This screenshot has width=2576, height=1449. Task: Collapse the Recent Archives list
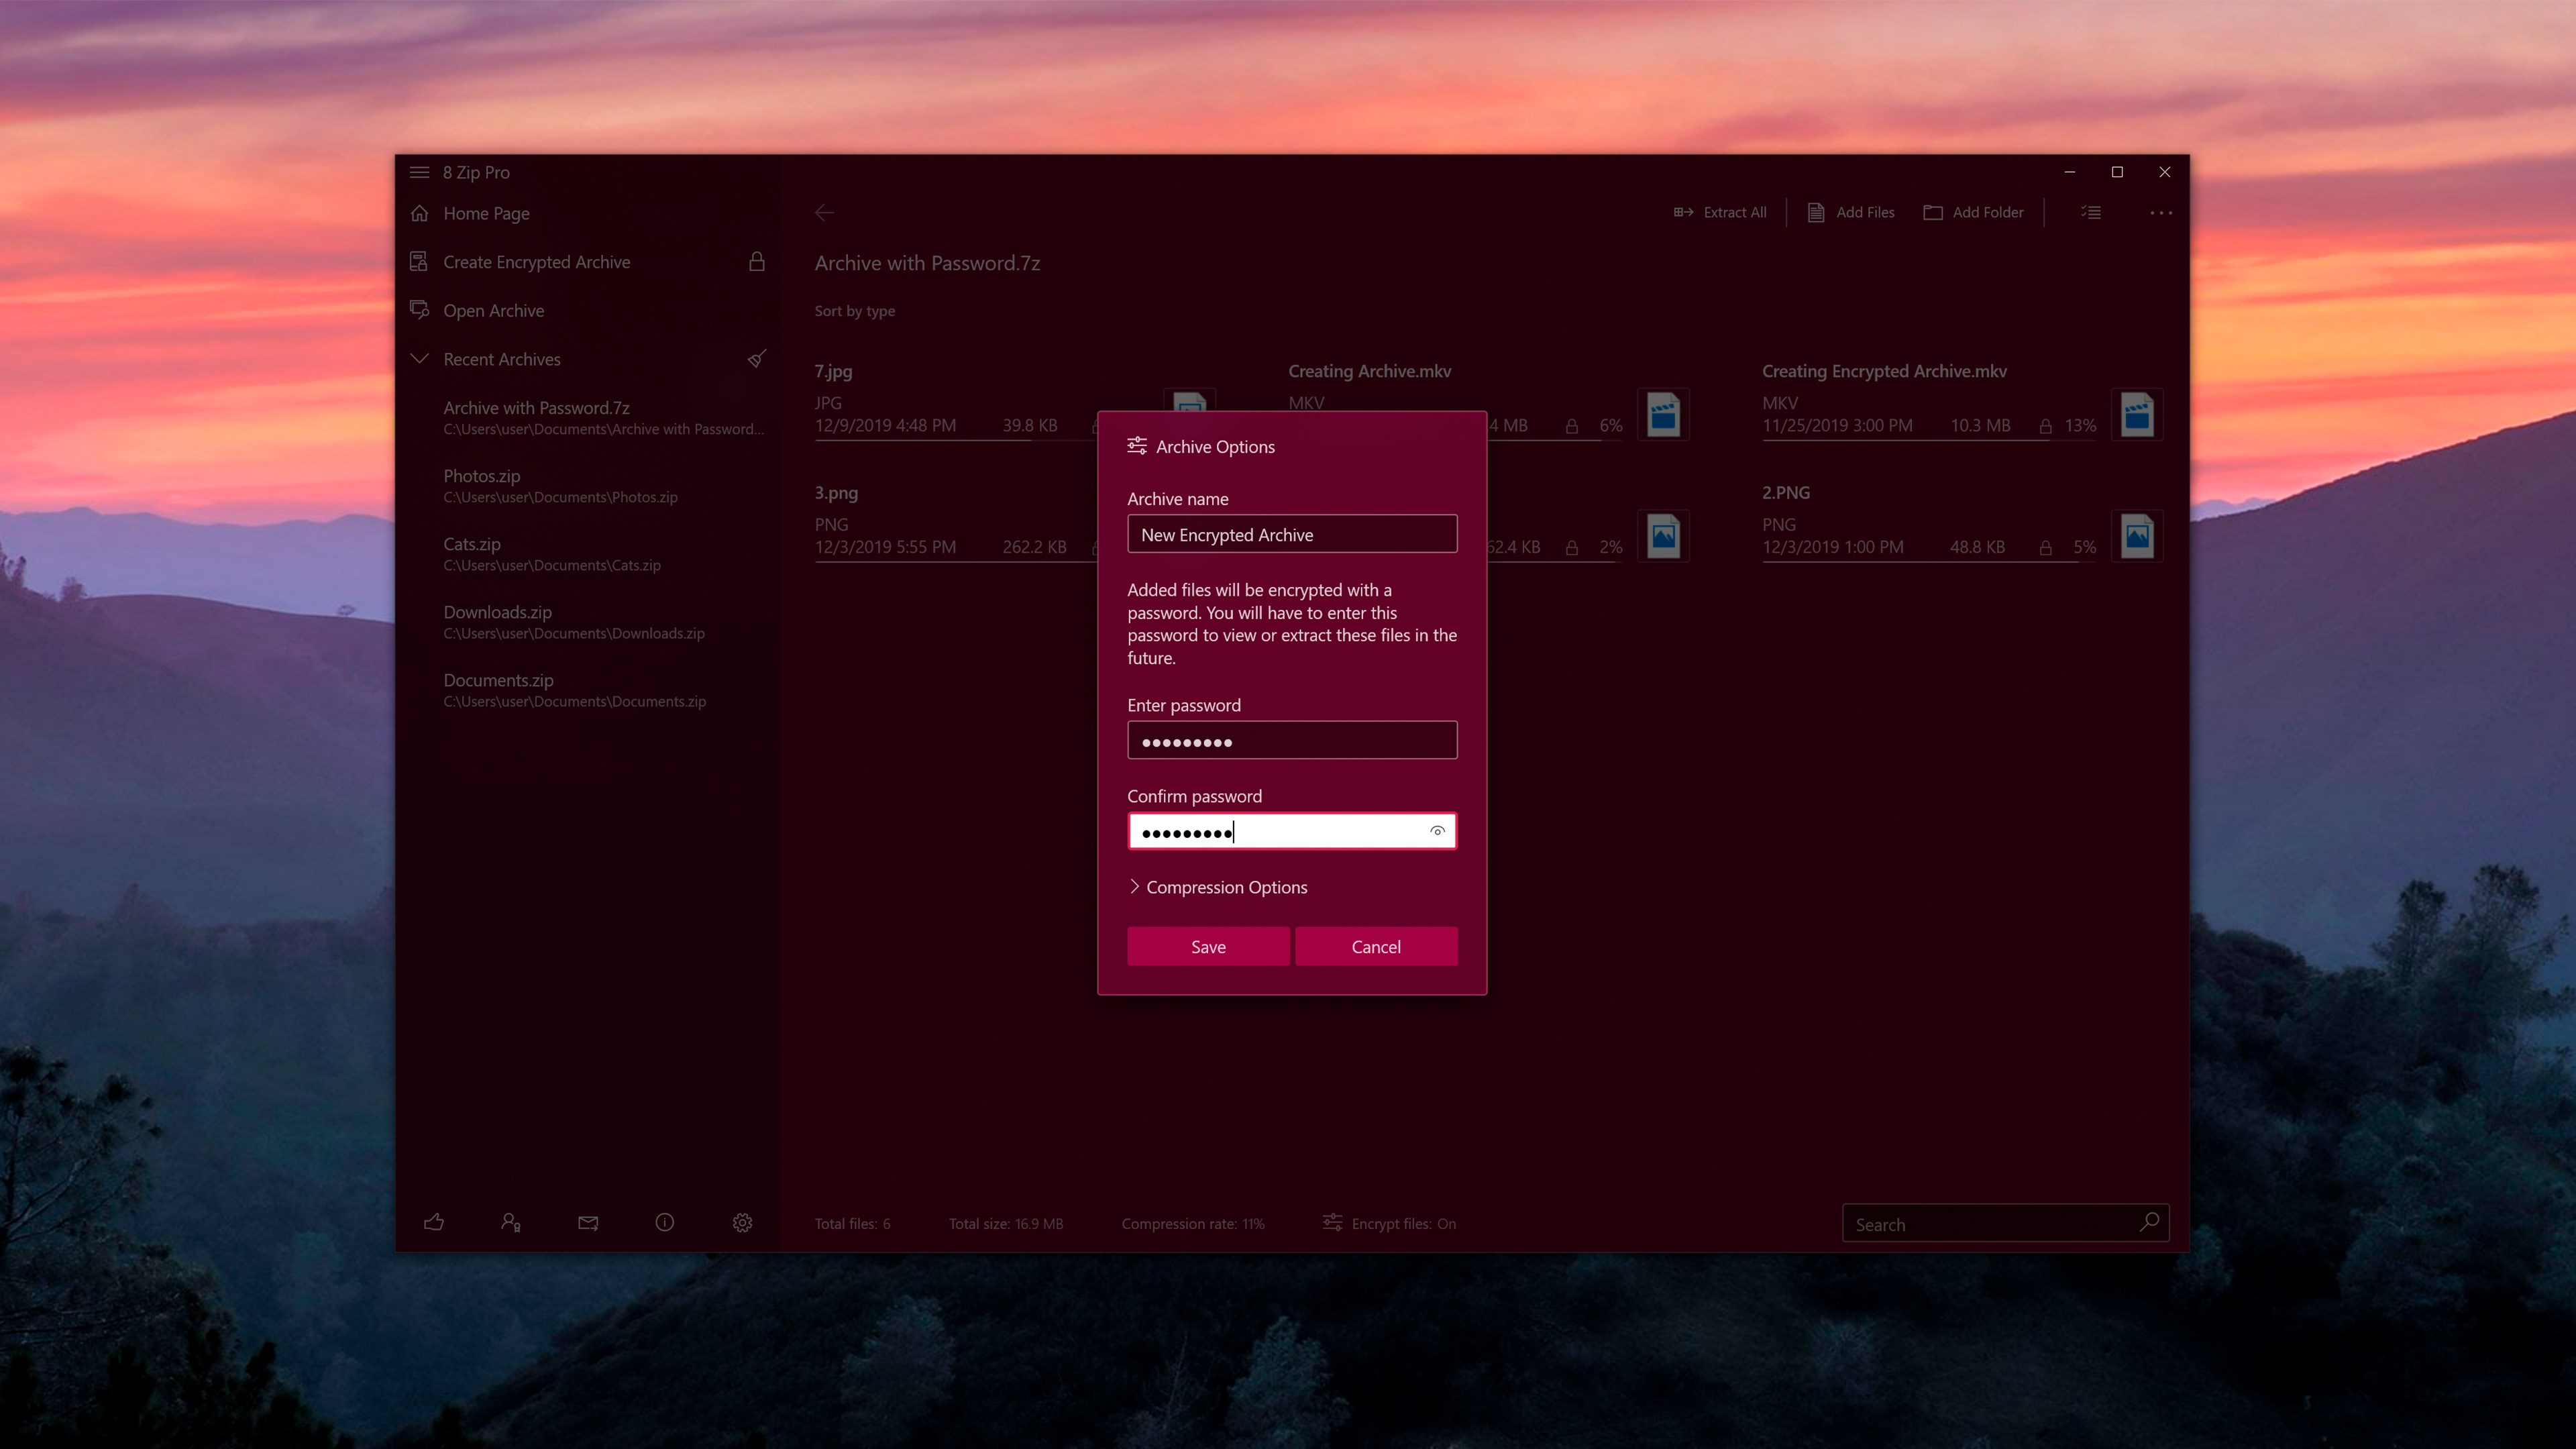pyautogui.click(x=419, y=358)
